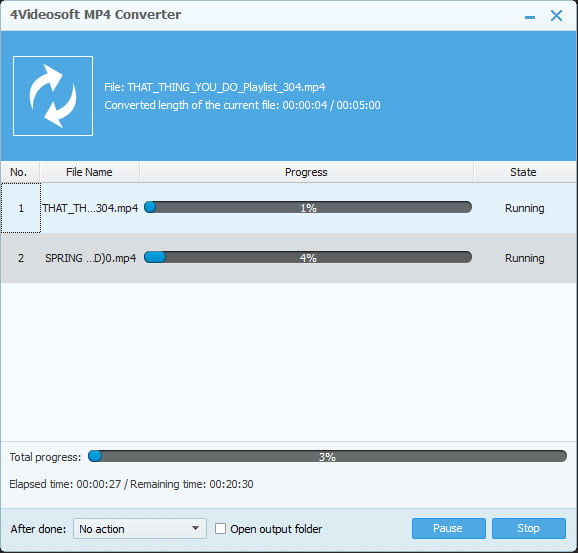Enable Open output folder checkbox
Viewport: 578px width, 553px height.
pos(220,528)
